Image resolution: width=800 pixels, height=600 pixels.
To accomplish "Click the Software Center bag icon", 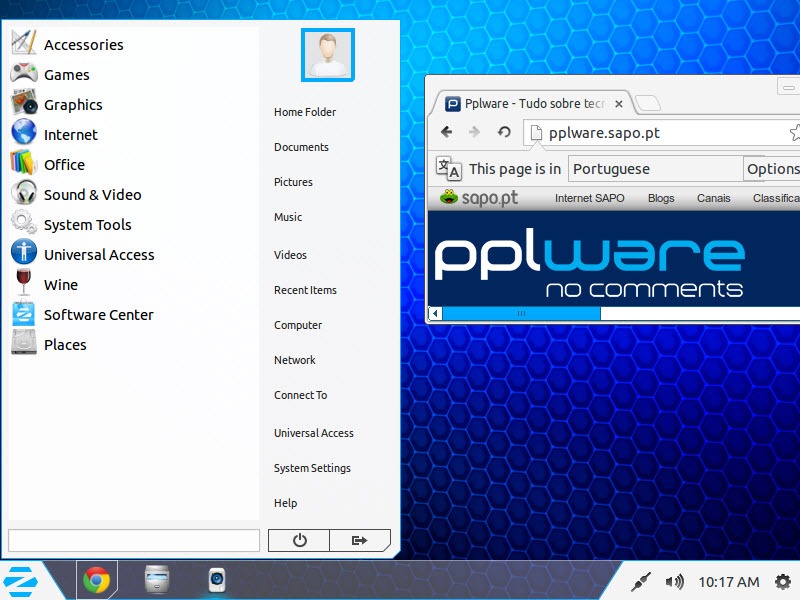I will (x=23, y=313).
